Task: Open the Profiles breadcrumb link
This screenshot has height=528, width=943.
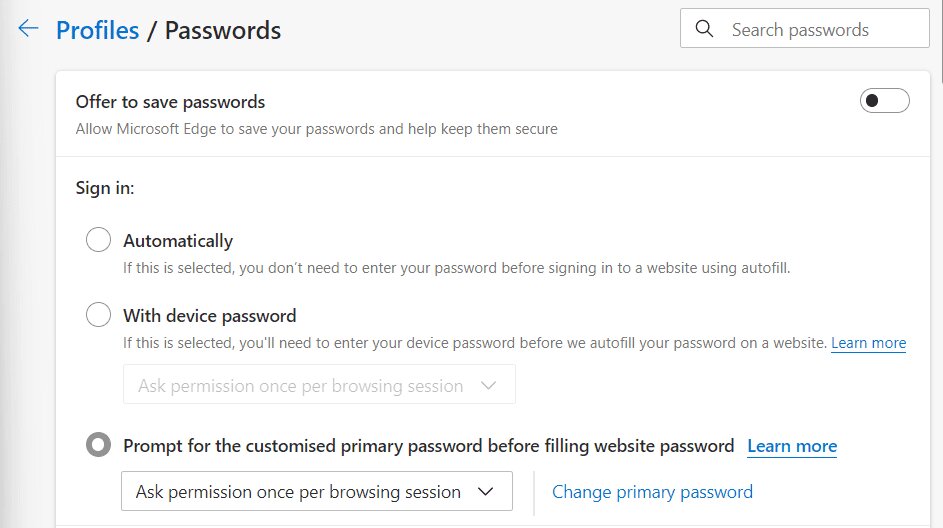Action: point(97,30)
